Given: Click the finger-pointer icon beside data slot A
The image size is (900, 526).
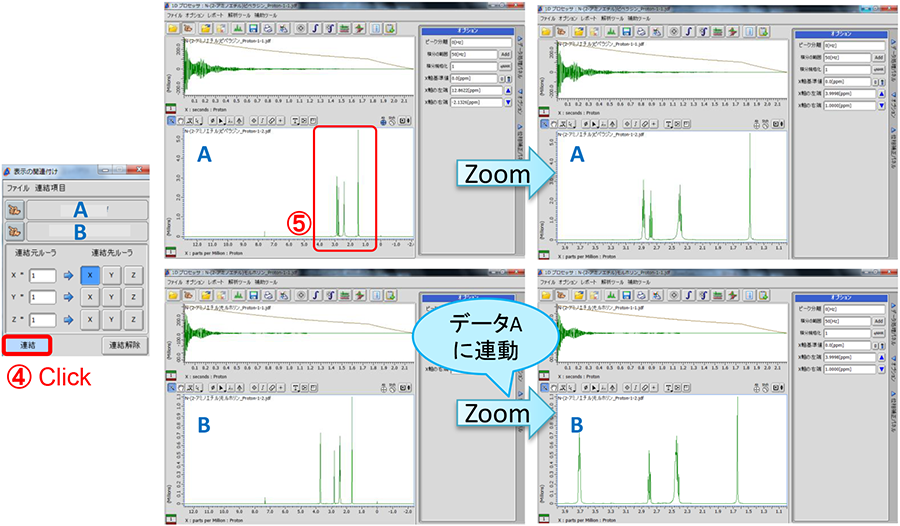Looking at the screenshot, I should coord(14,210).
